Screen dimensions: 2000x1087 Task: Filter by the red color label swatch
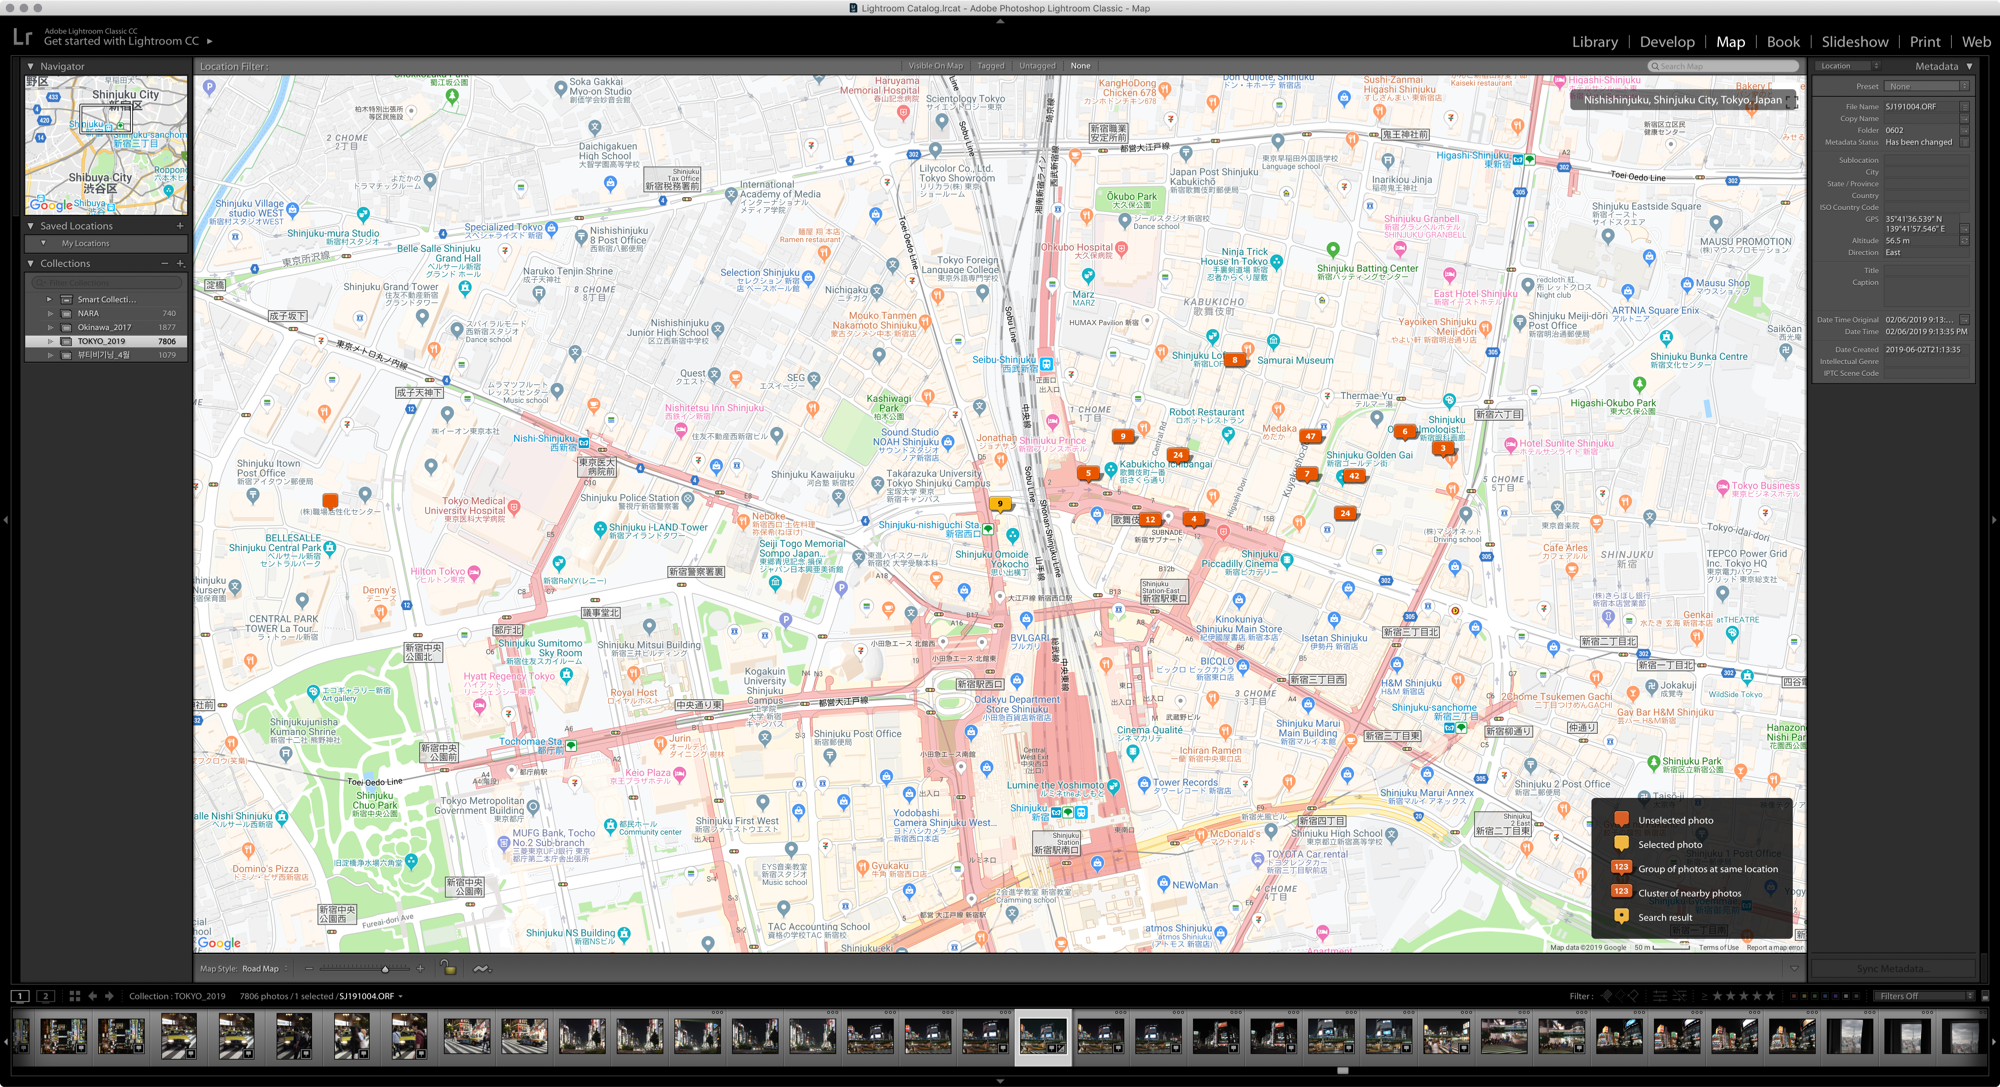[1793, 996]
